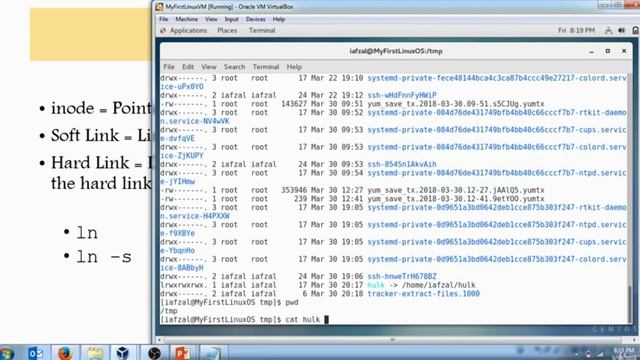Open VirtualBox View menu
Viewport: 640px width, 360px height.
pyautogui.click(x=211, y=19)
